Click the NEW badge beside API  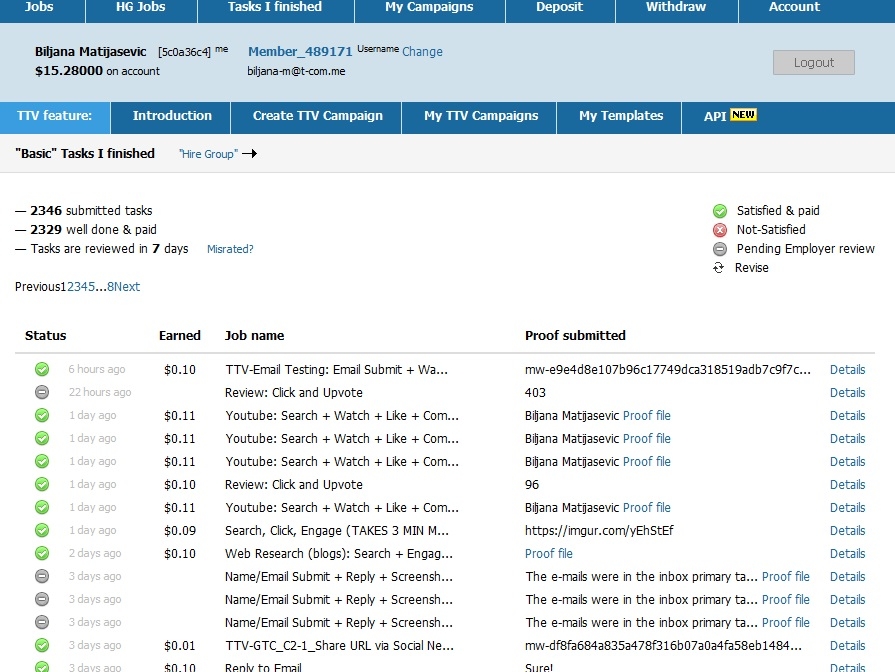tap(743, 115)
